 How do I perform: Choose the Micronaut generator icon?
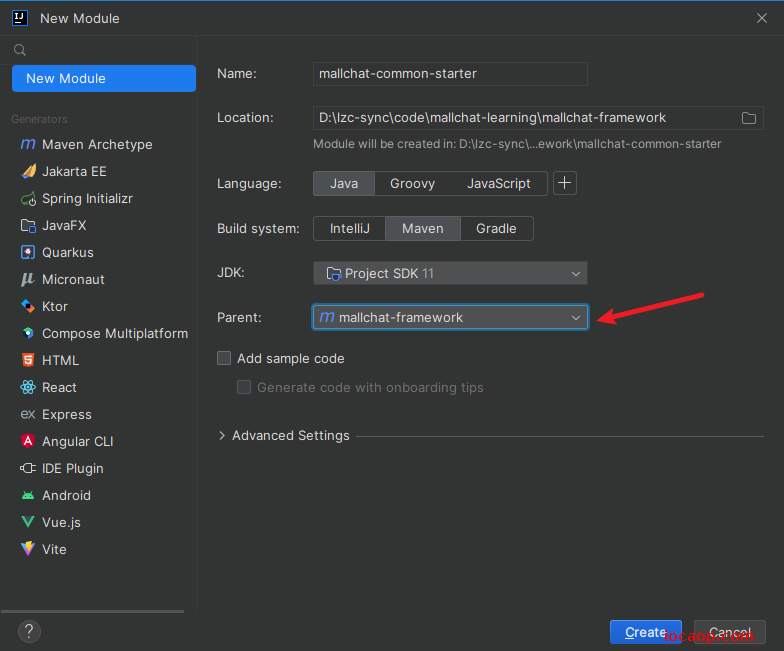[x=28, y=280]
